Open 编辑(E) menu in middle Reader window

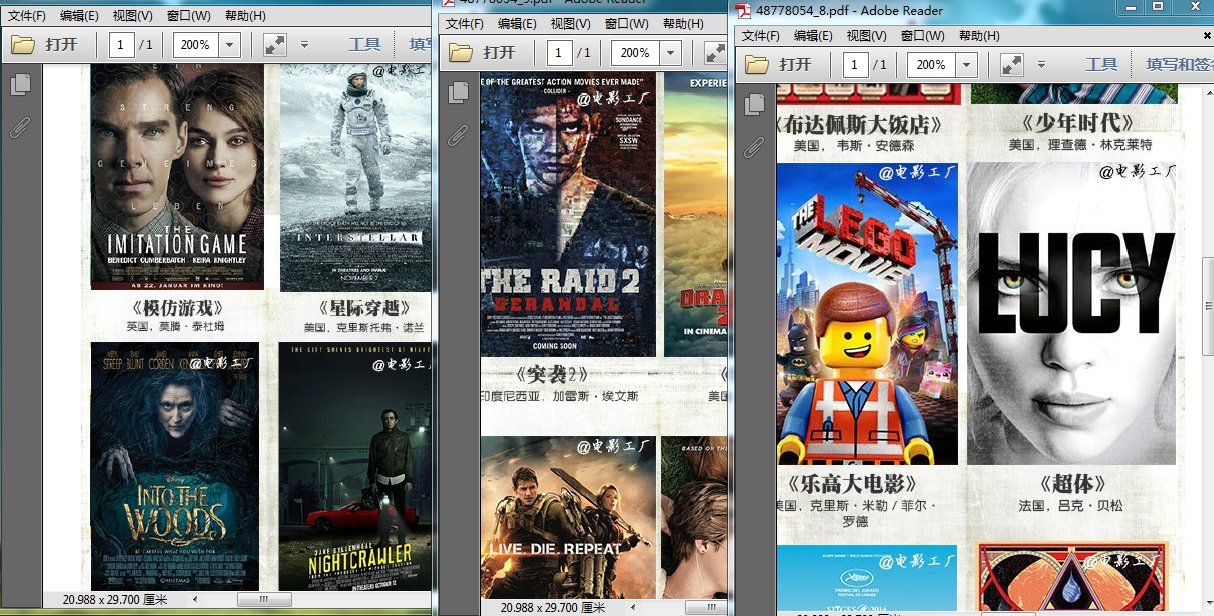point(517,24)
